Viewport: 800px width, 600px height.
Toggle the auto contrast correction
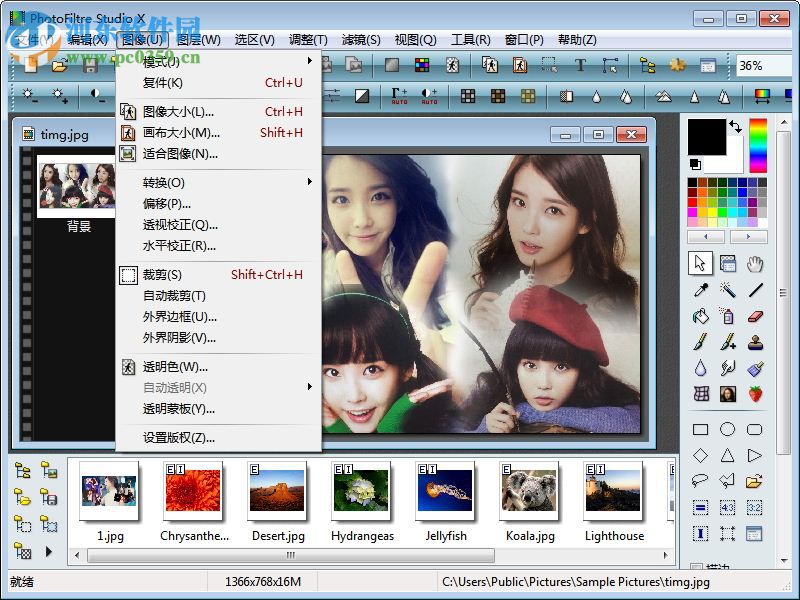click(428, 94)
